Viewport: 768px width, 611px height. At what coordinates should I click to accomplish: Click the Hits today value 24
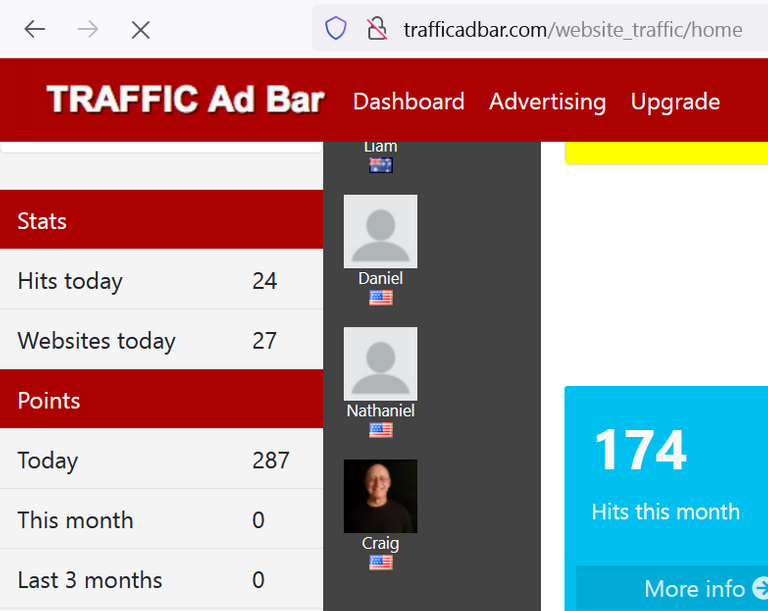point(265,281)
